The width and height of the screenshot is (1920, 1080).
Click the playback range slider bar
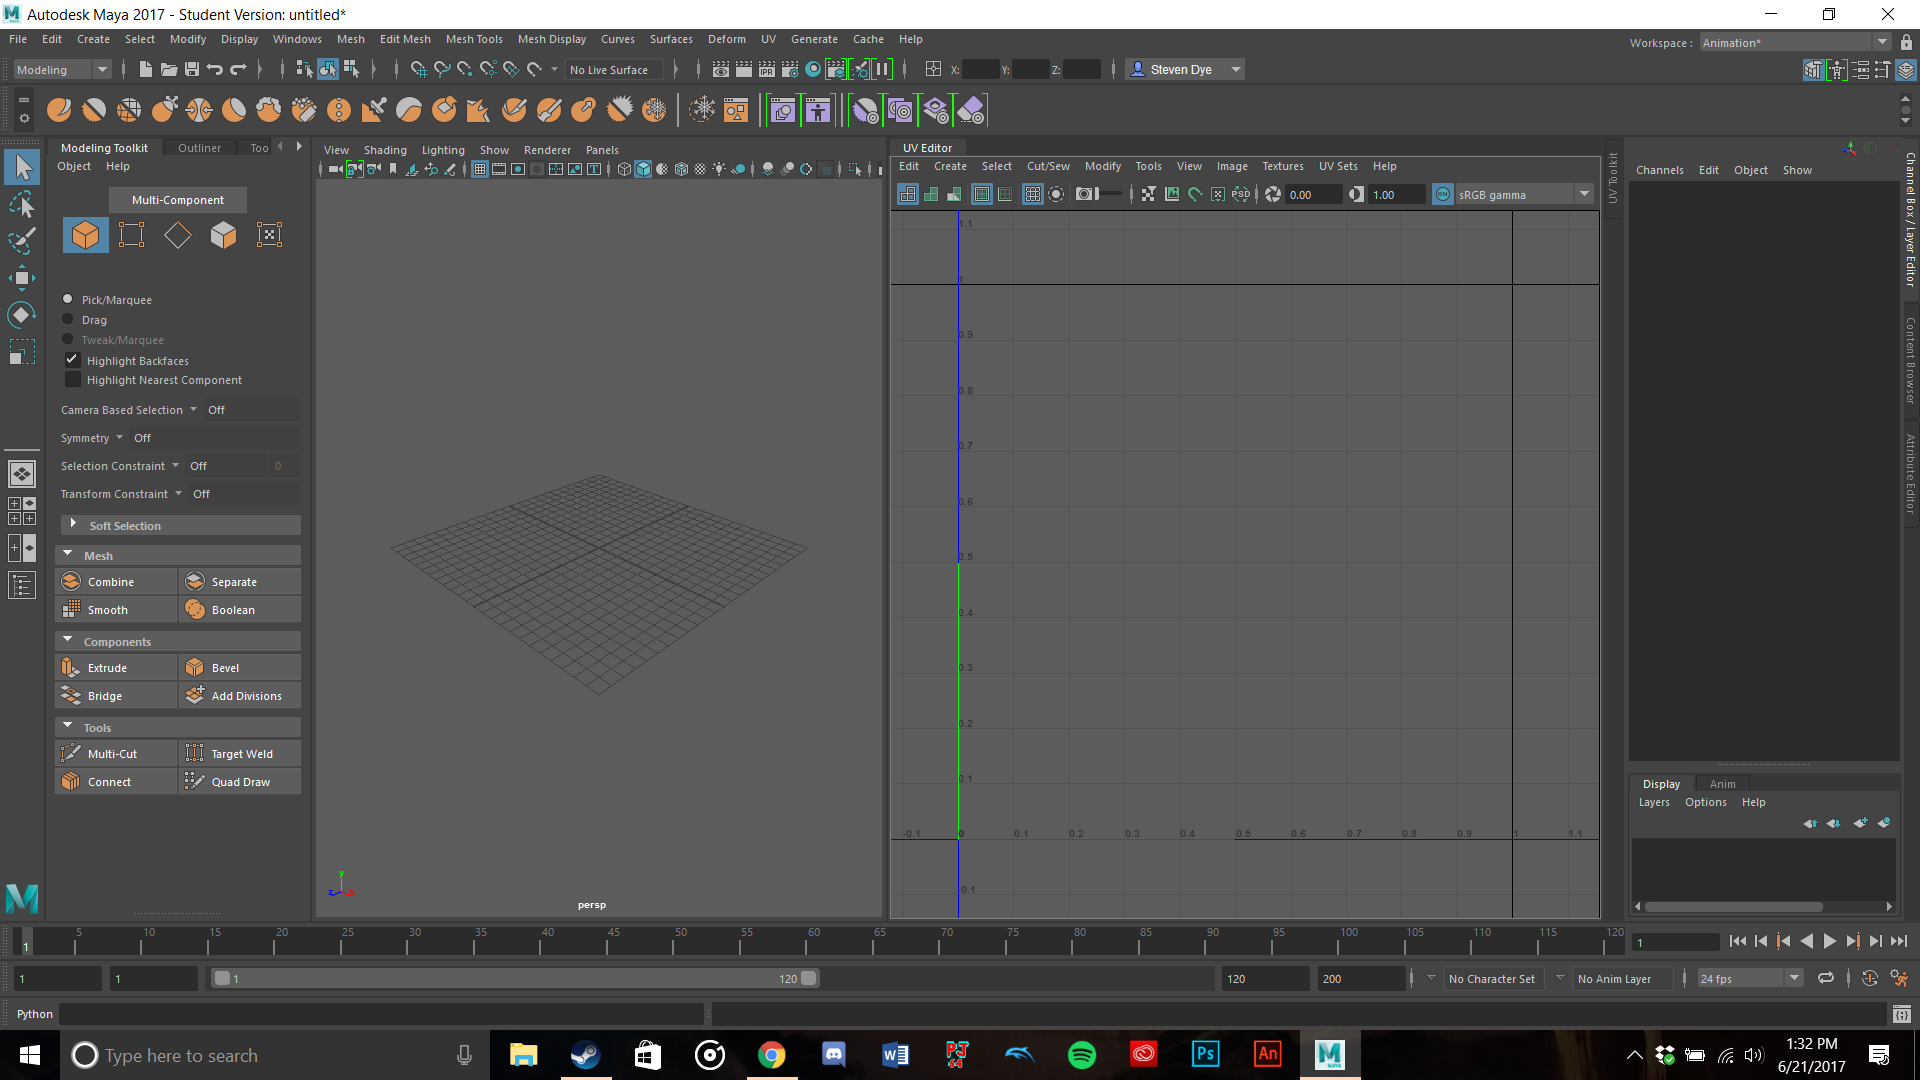pos(516,978)
